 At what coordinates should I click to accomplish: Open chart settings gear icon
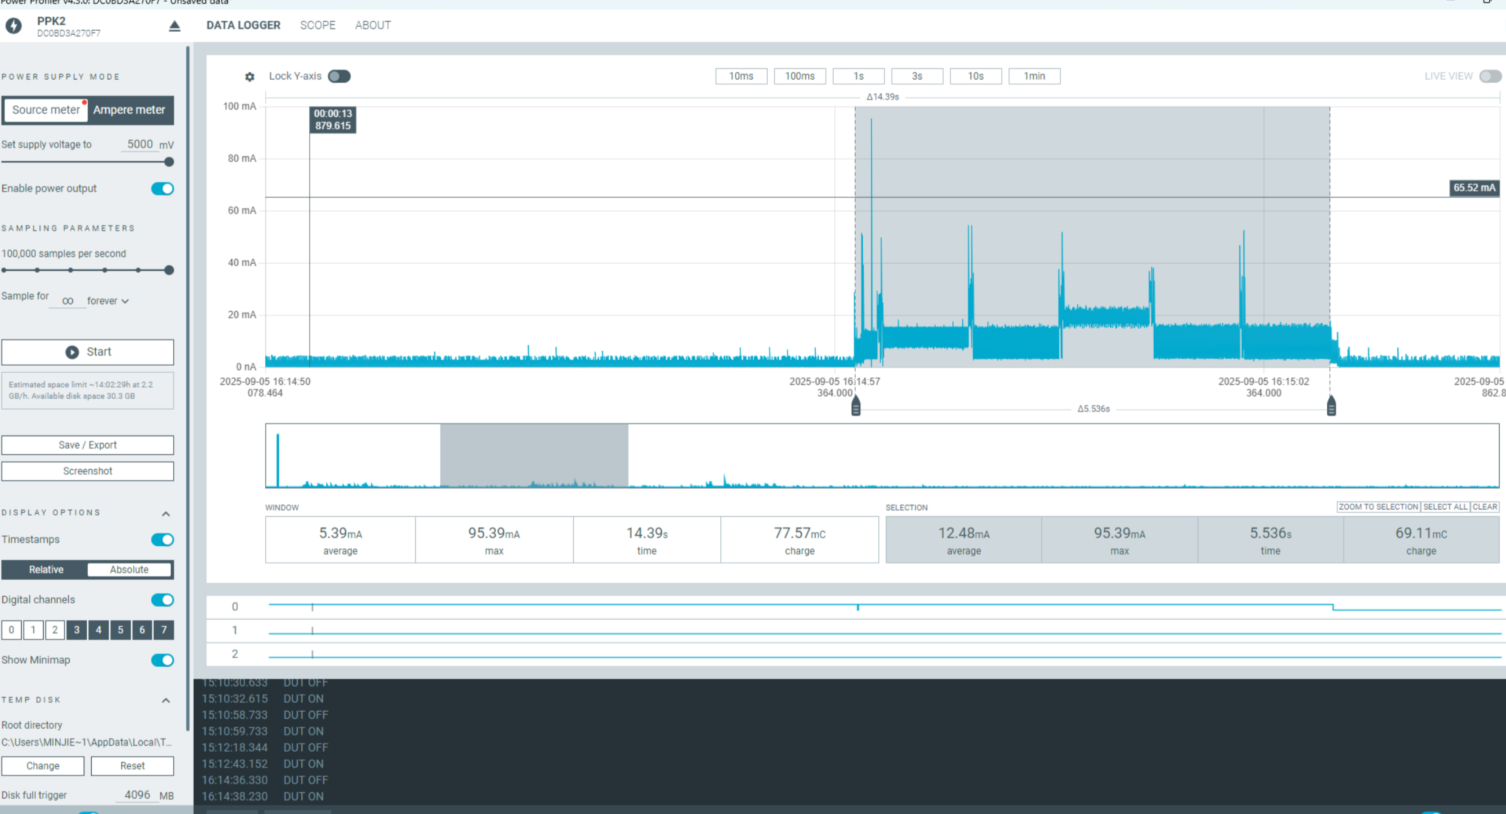tap(250, 77)
